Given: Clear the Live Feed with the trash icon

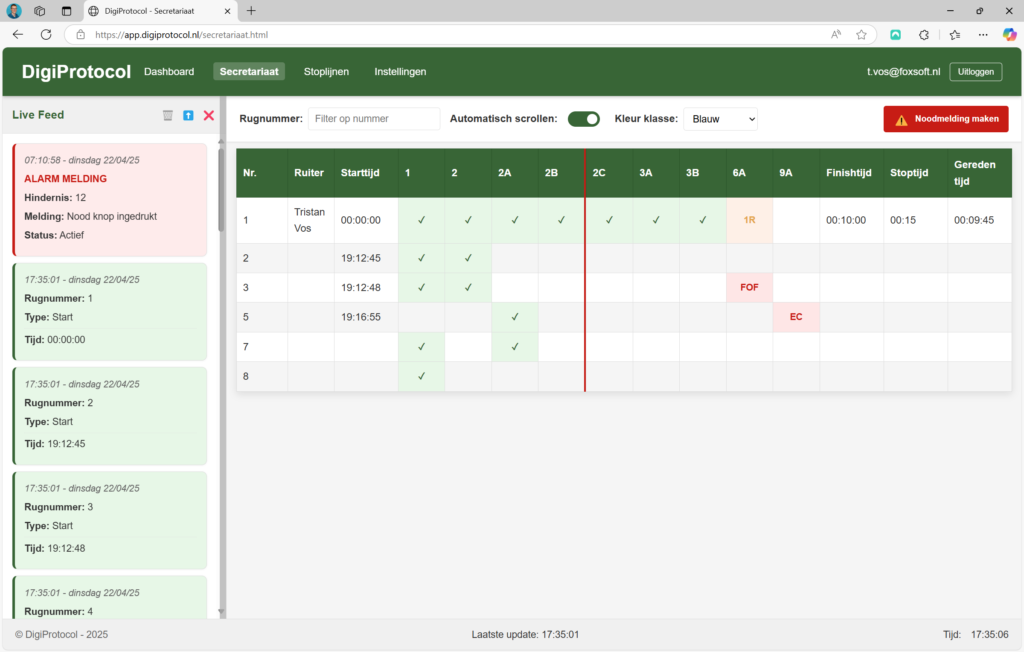Looking at the screenshot, I should (168, 116).
